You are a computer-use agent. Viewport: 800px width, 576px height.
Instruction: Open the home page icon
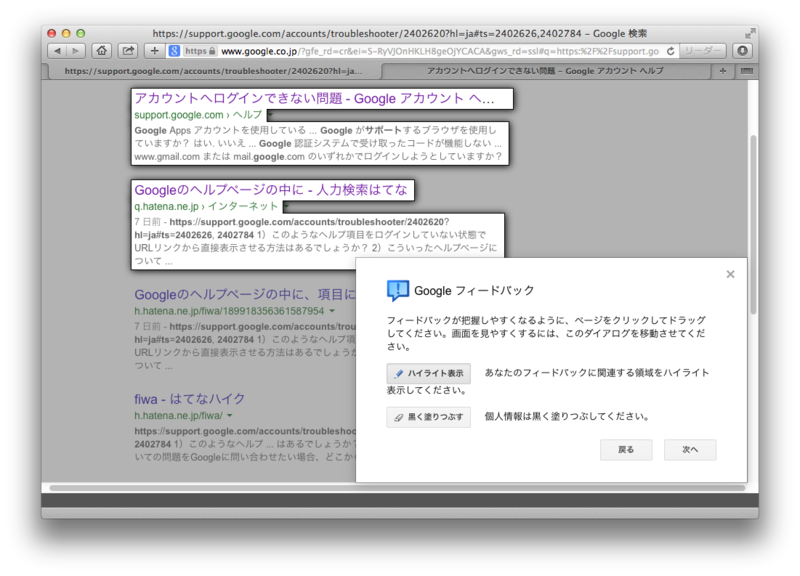(x=102, y=51)
